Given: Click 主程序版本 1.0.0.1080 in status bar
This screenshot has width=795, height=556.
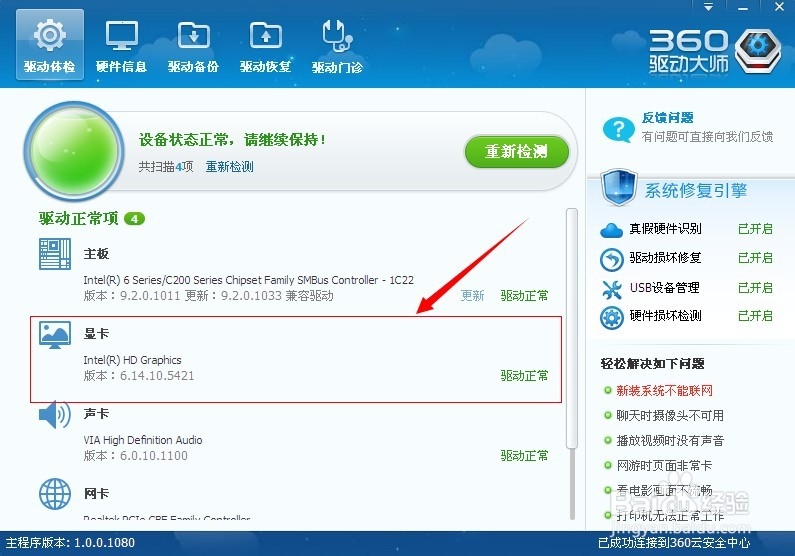Looking at the screenshot, I should [x=70, y=542].
